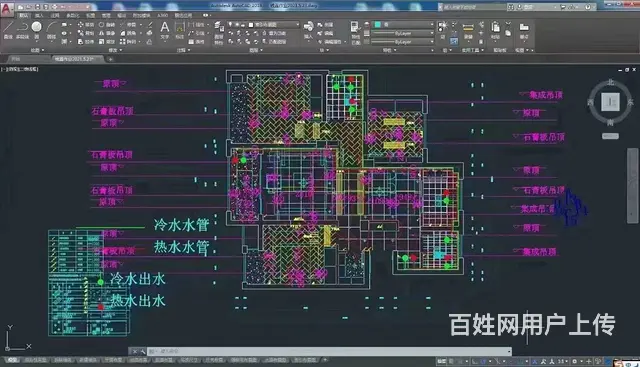
Task: Select the Arc (圆弧) draw tool
Action: (x=51, y=30)
